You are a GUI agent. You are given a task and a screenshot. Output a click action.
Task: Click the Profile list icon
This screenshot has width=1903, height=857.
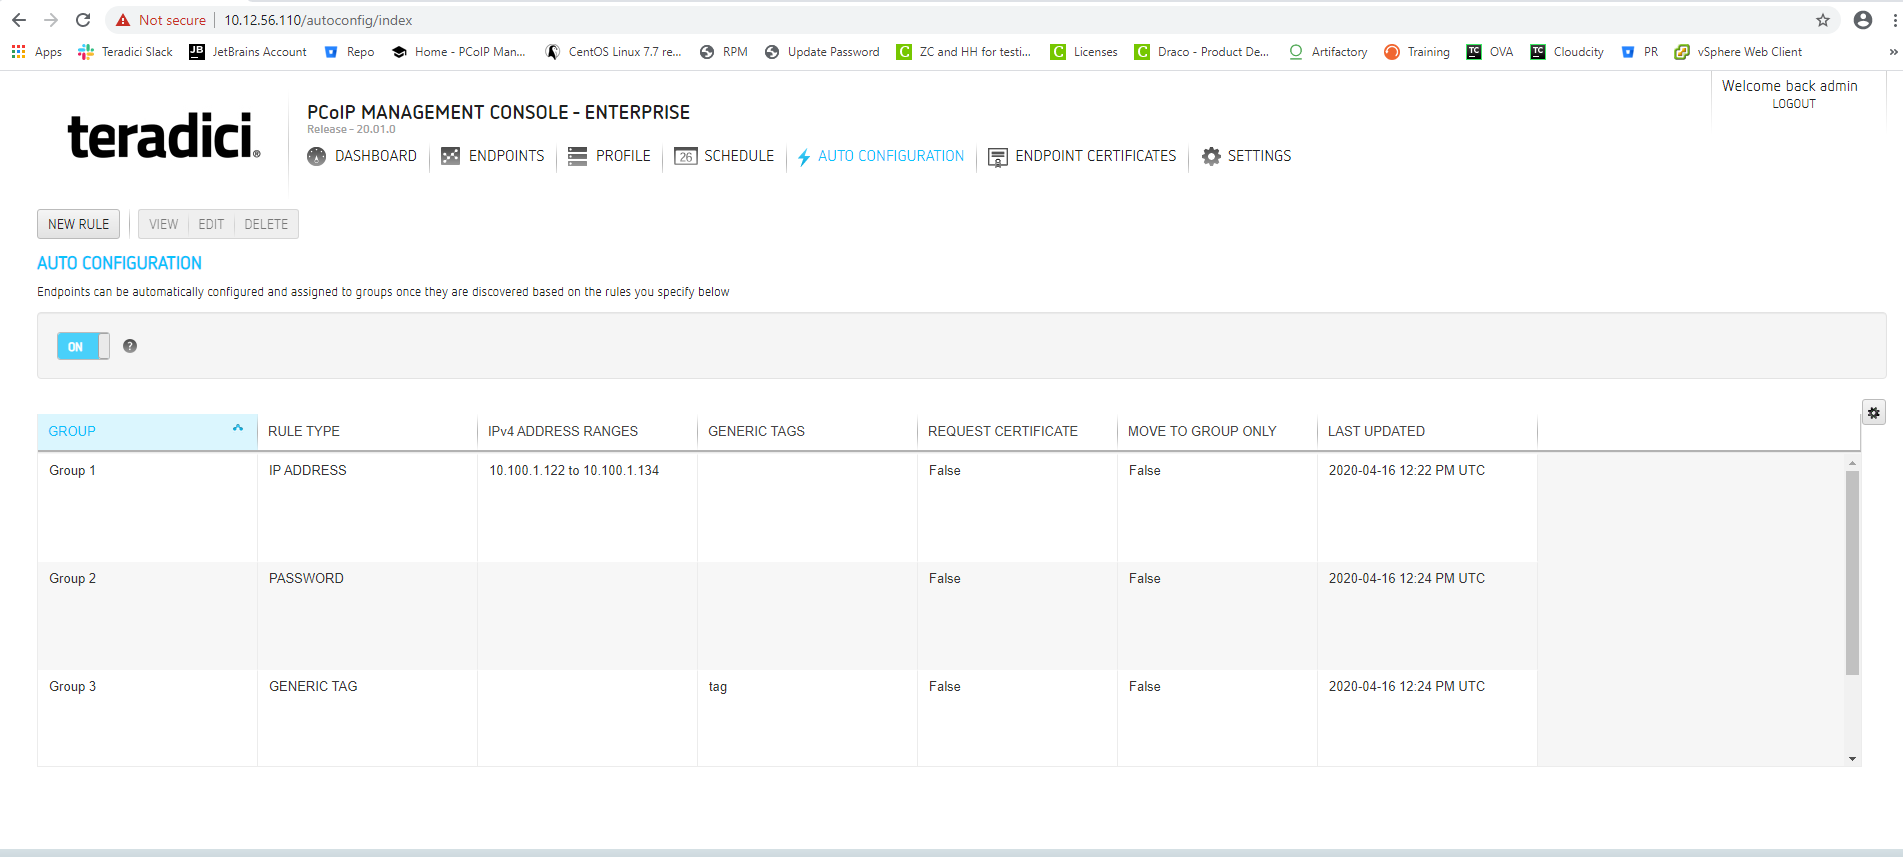point(577,156)
